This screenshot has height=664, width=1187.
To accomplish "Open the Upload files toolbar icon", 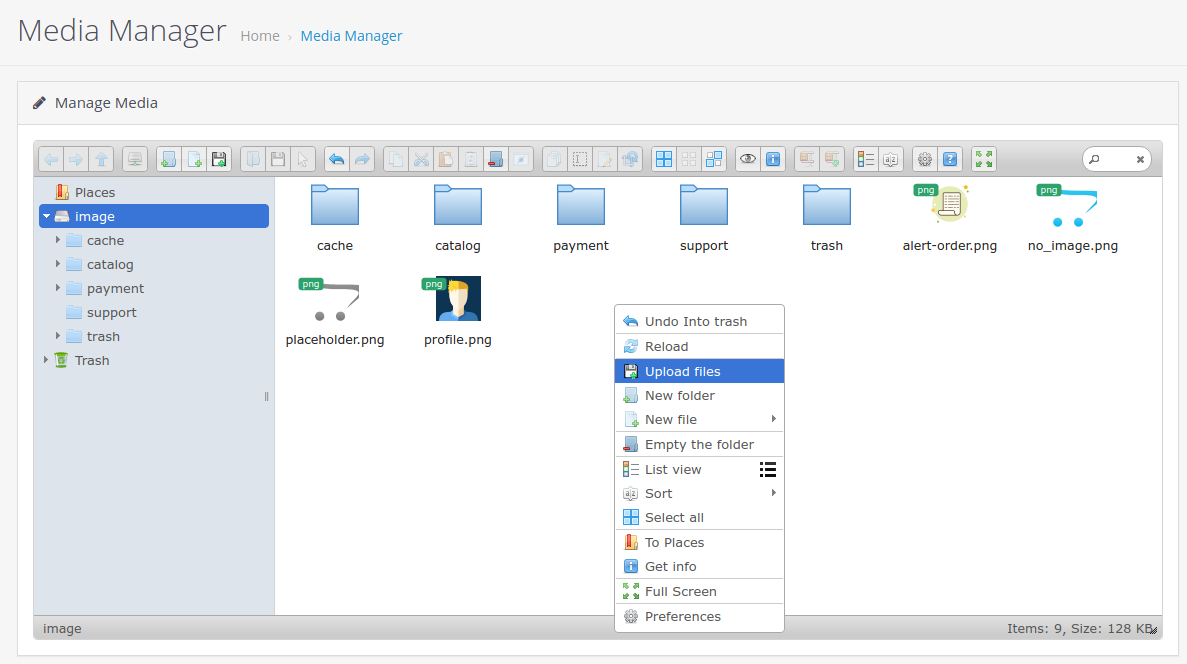I will (x=219, y=158).
